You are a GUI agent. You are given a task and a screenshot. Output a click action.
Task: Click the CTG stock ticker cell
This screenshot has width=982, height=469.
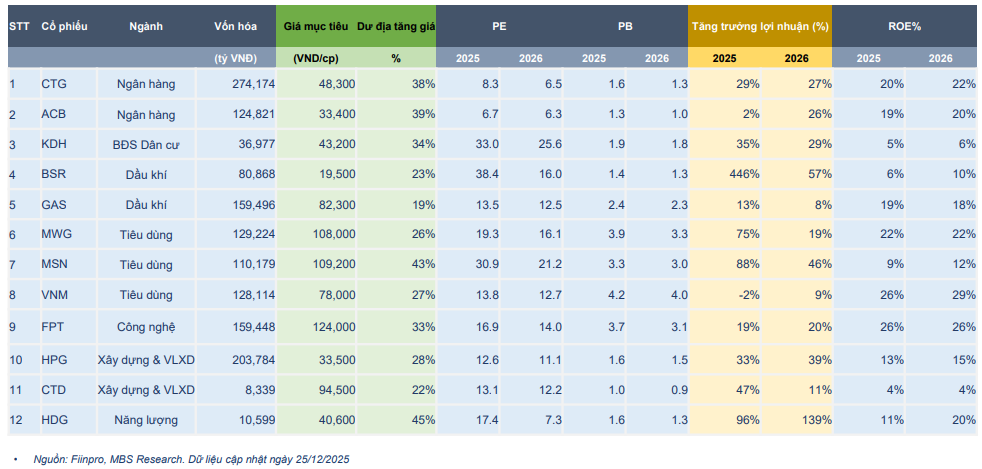pos(53,84)
